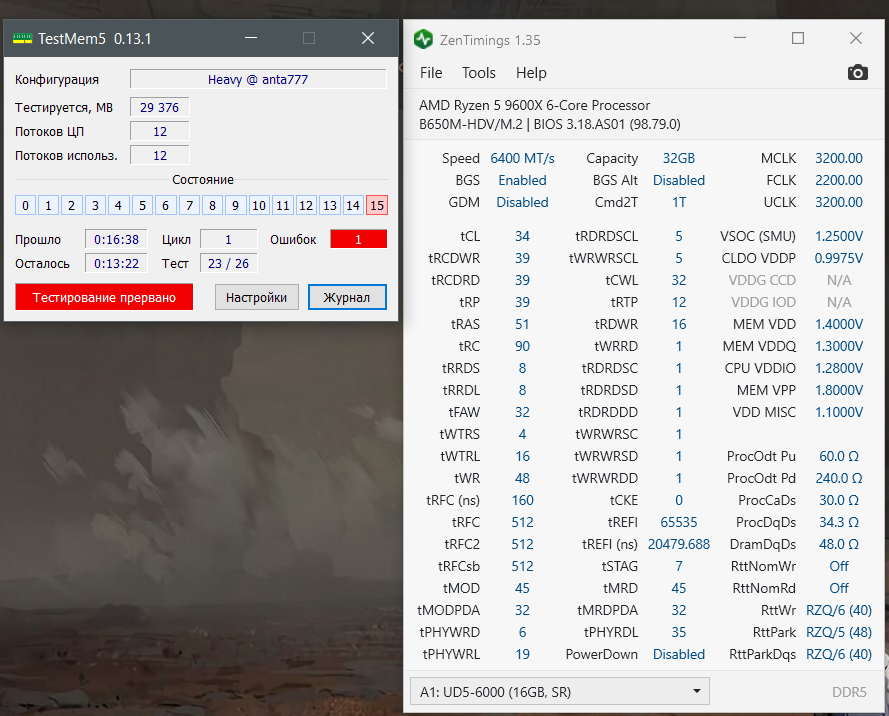Viewport: 889px width, 716px height.
Task: Click the Speed value '6400 MT/s'
Action: point(522,158)
